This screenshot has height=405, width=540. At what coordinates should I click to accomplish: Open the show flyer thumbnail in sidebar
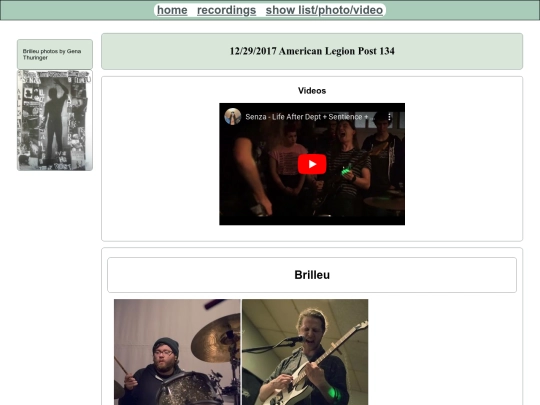coord(55,120)
